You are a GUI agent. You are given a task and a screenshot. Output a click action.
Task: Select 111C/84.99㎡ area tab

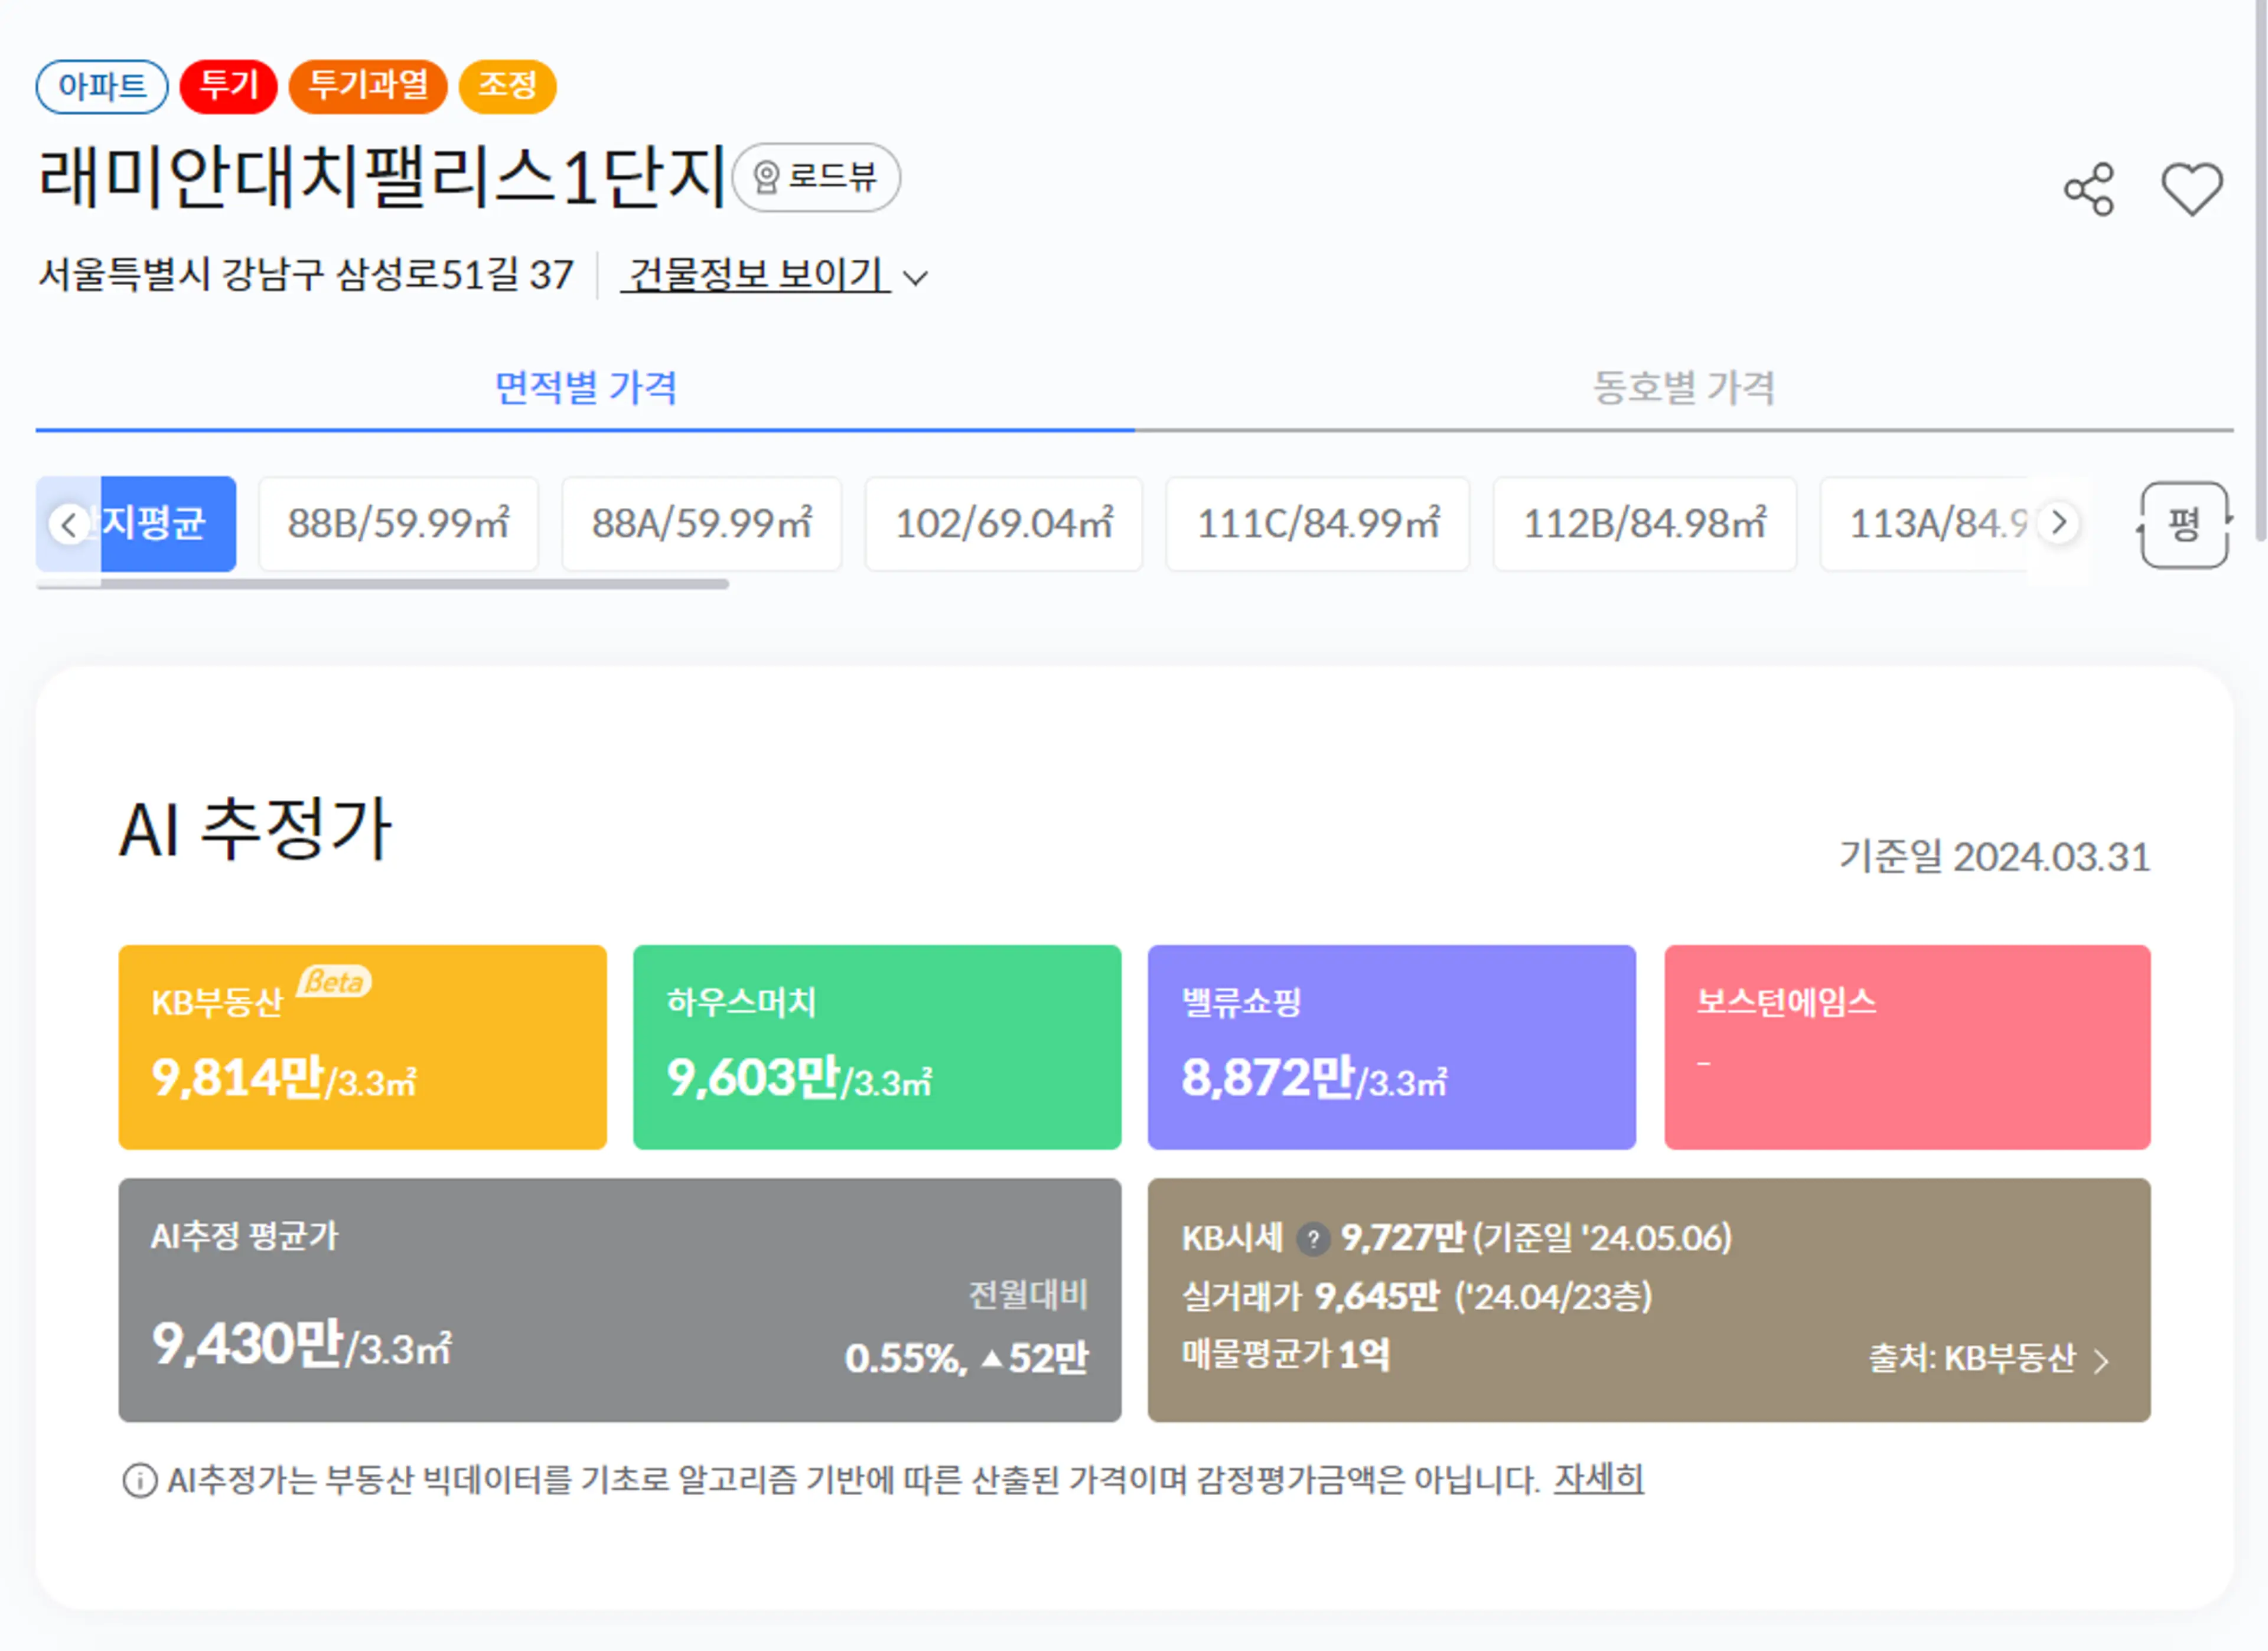coord(1318,523)
